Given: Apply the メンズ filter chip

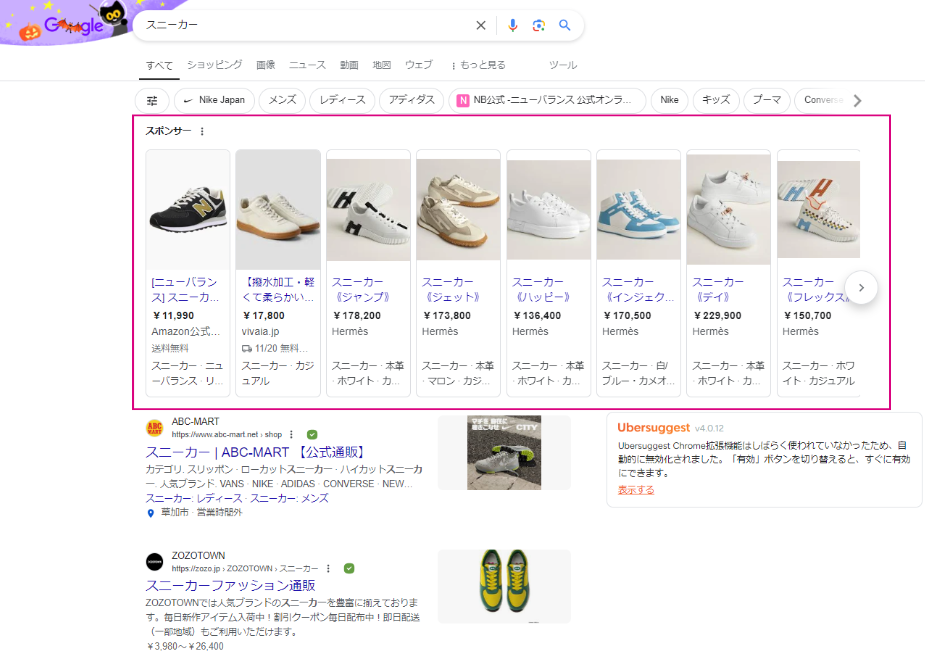Looking at the screenshot, I should (283, 100).
